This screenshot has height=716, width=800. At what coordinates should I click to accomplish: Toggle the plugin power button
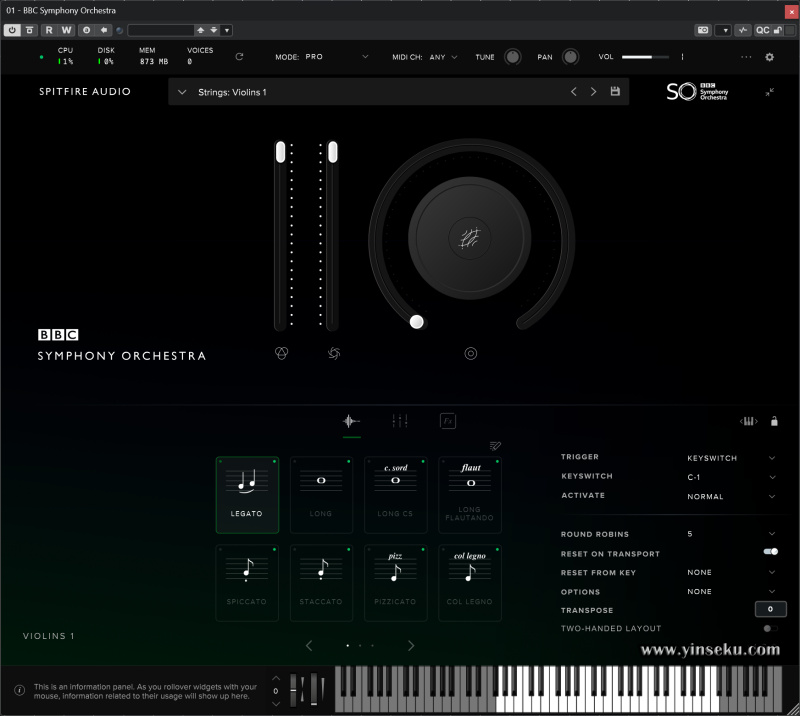12,30
